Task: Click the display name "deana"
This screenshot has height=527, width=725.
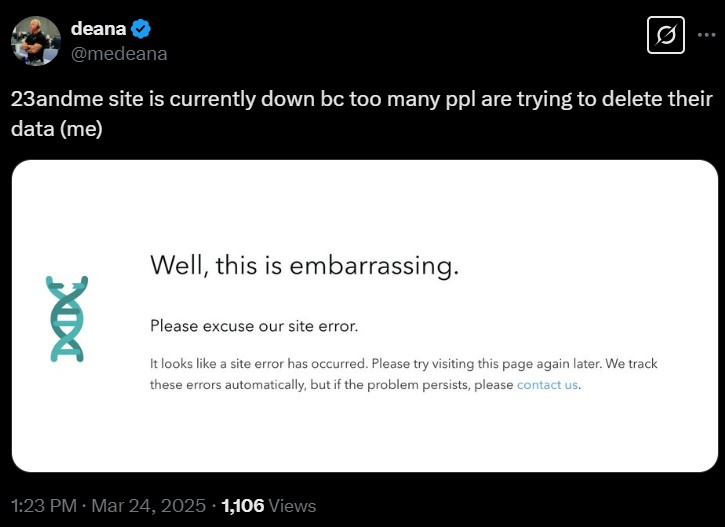Action: tap(98, 29)
